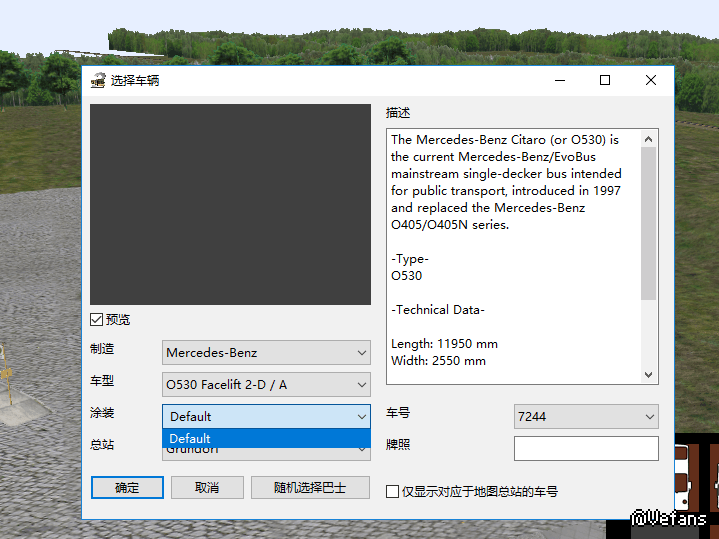Image resolution: width=719 pixels, height=539 pixels.
Task: Click the 'Width: 2550 mm' description line
Action: coord(438,361)
